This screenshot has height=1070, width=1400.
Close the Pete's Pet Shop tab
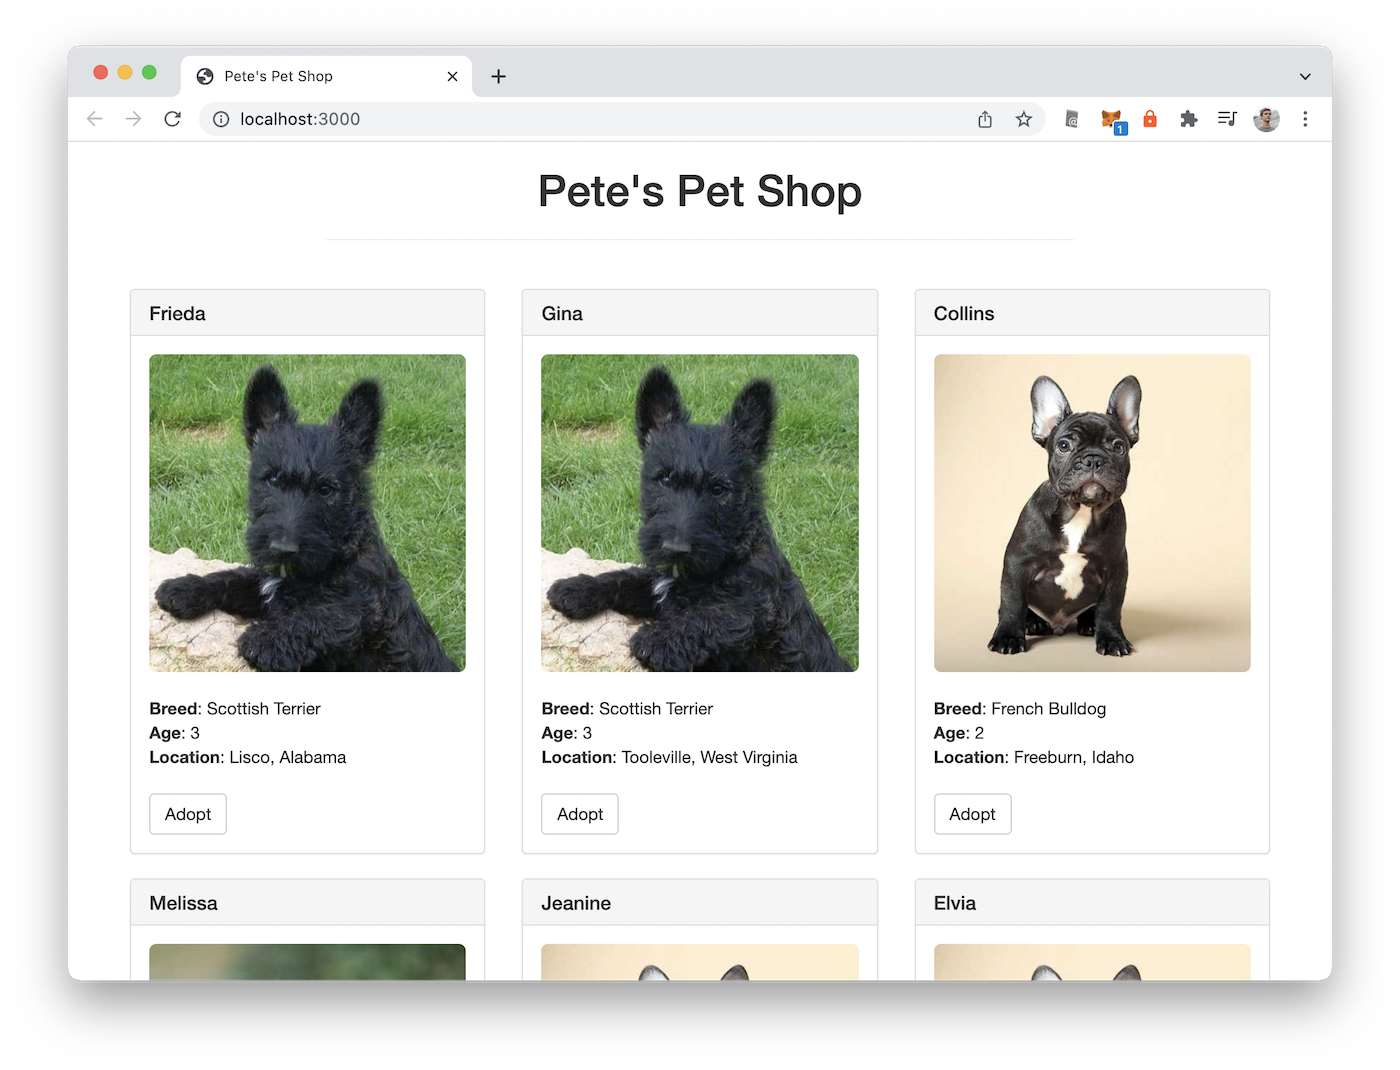tap(452, 76)
